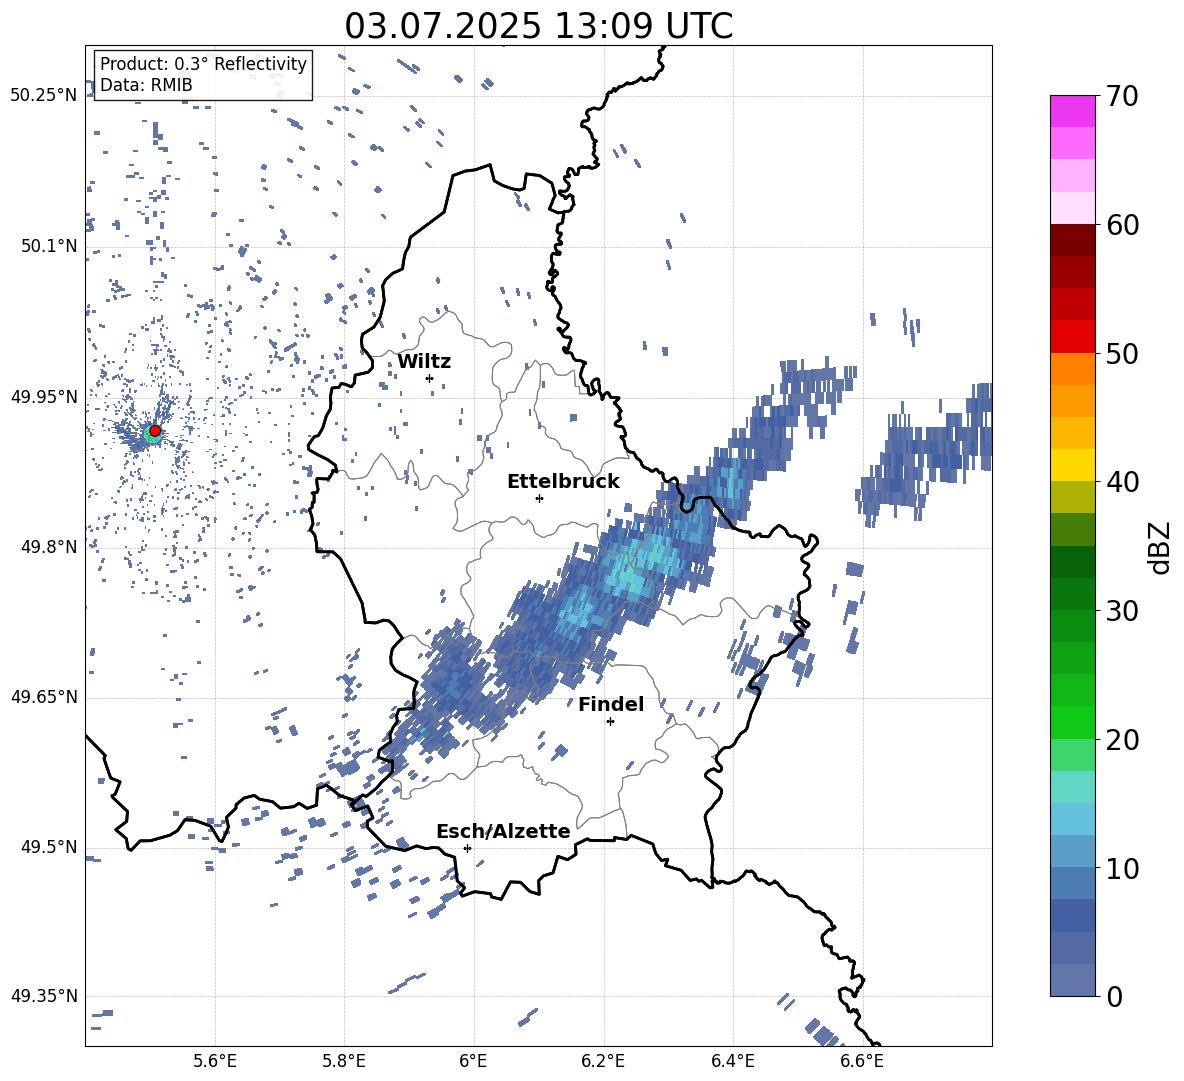1184x1081 pixels.
Task: Click the 49.5°N latitude label
Action: 48,847
